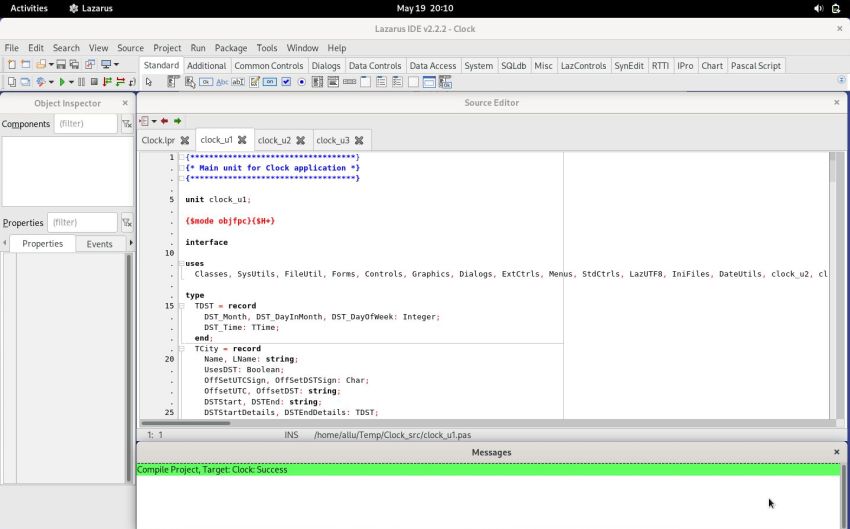Click the desktop monitor toolbar icon
Image resolution: width=850 pixels, height=529 pixels.
pyautogui.click(x=106, y=64)
